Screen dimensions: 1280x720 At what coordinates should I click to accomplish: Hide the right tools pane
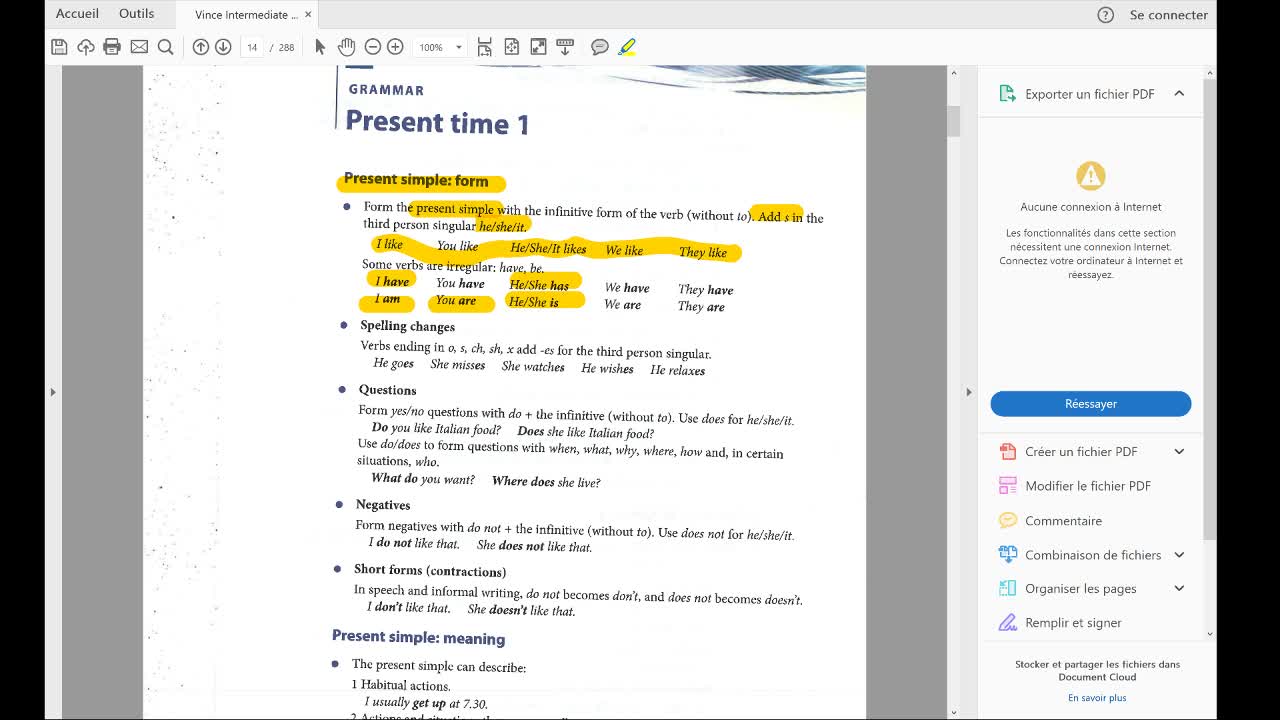pos(968,392)
